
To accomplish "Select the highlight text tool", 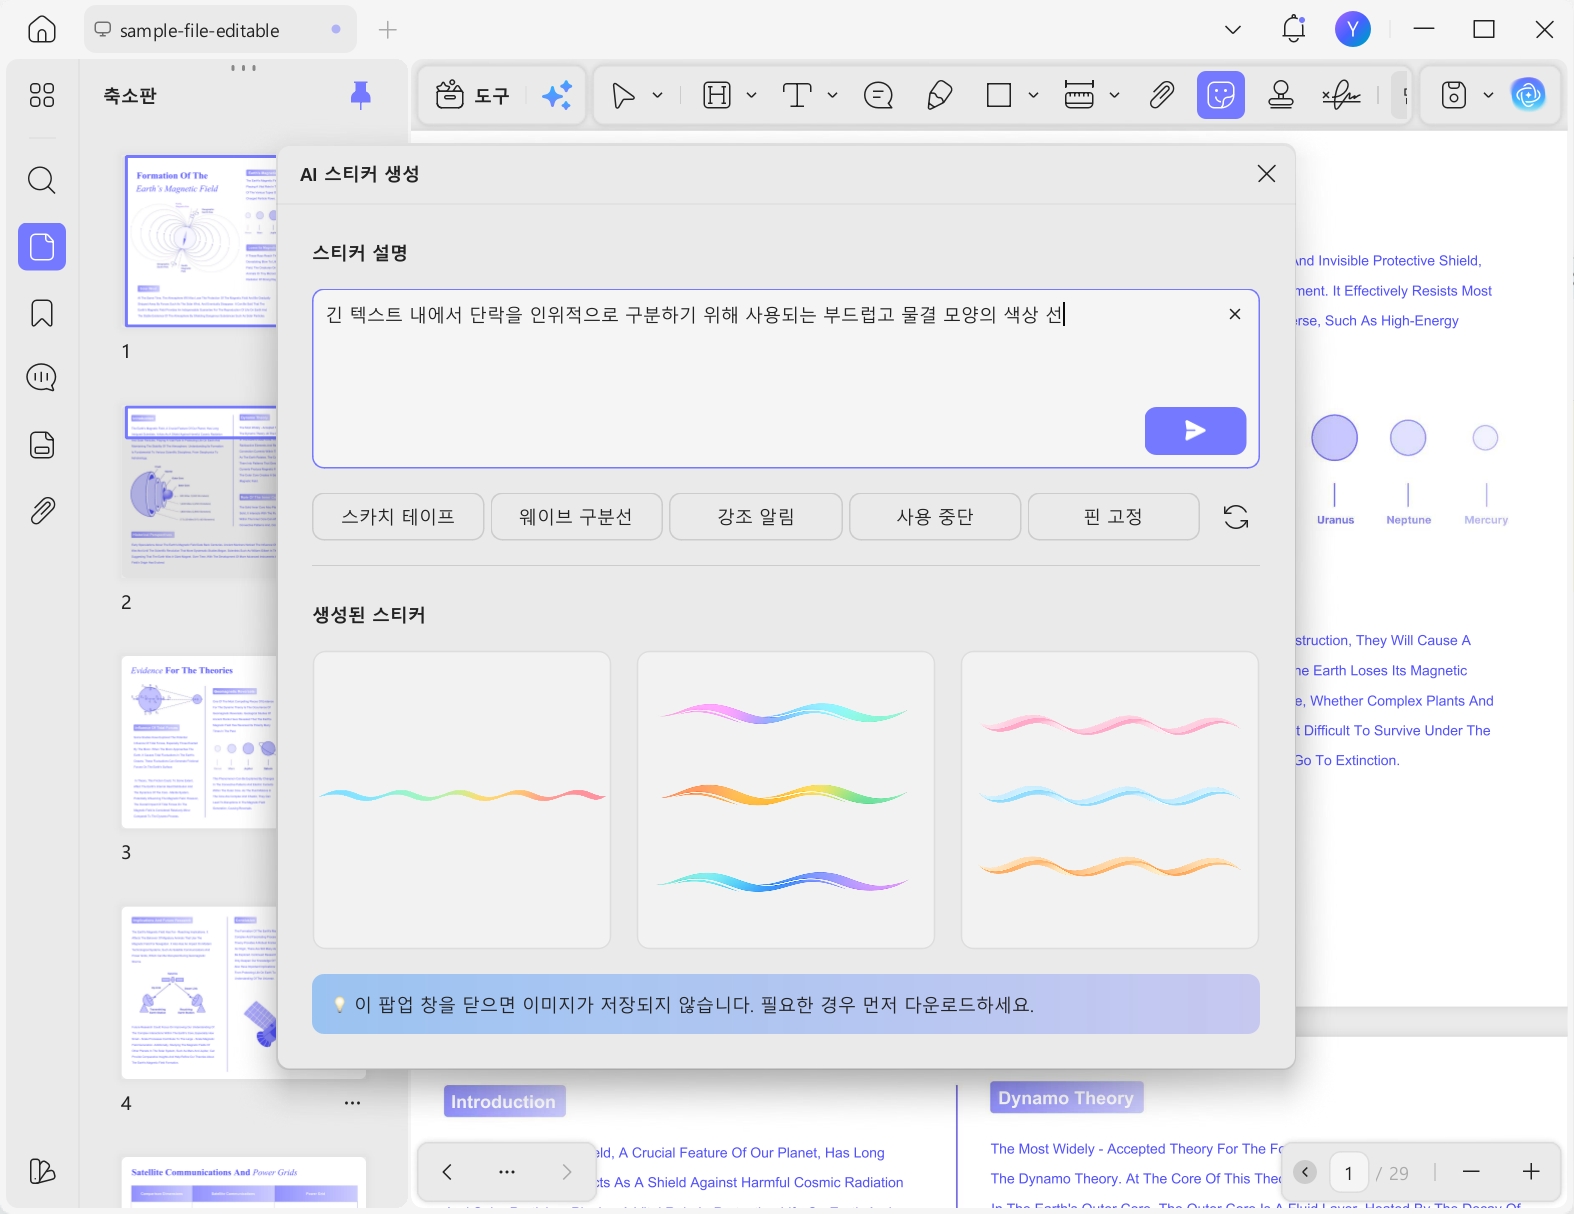I will coord(717,95).
